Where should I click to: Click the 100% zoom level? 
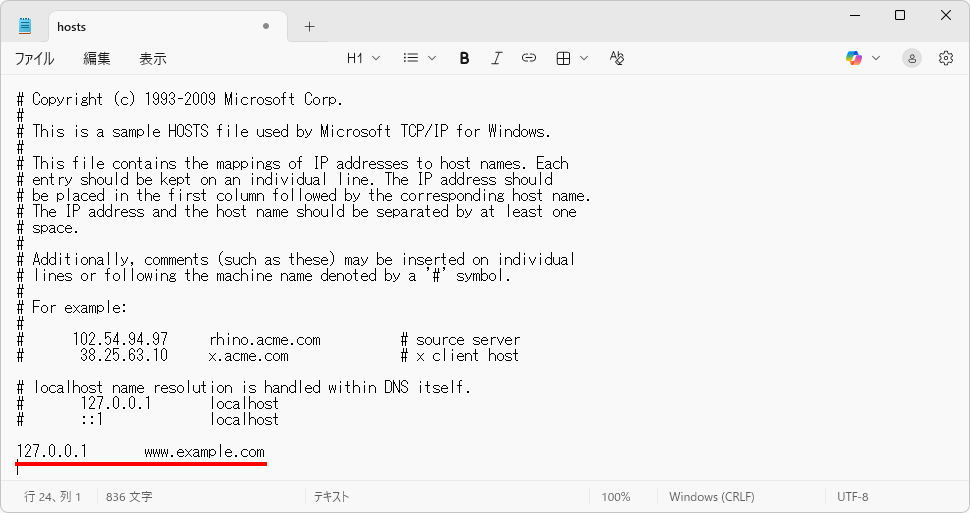pyautogui.click(x=616, y=496)
